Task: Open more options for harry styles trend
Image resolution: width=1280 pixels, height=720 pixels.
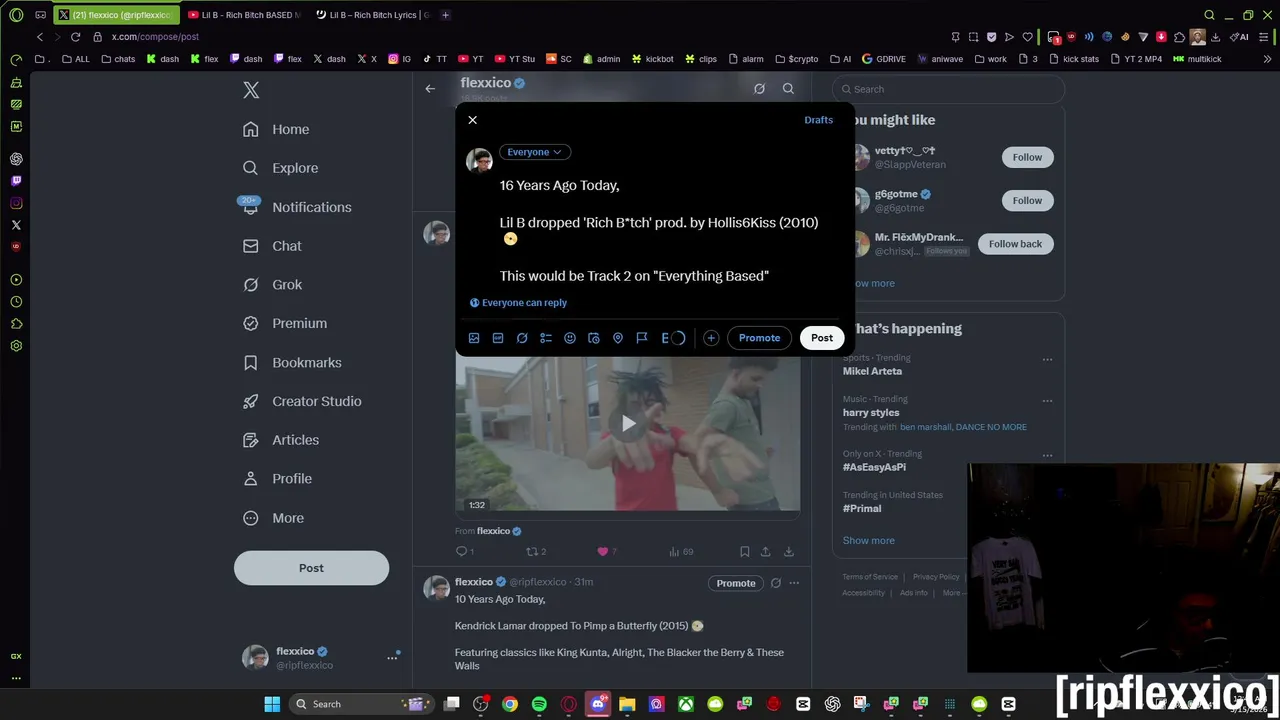Action: click(x=1047, y=401)
